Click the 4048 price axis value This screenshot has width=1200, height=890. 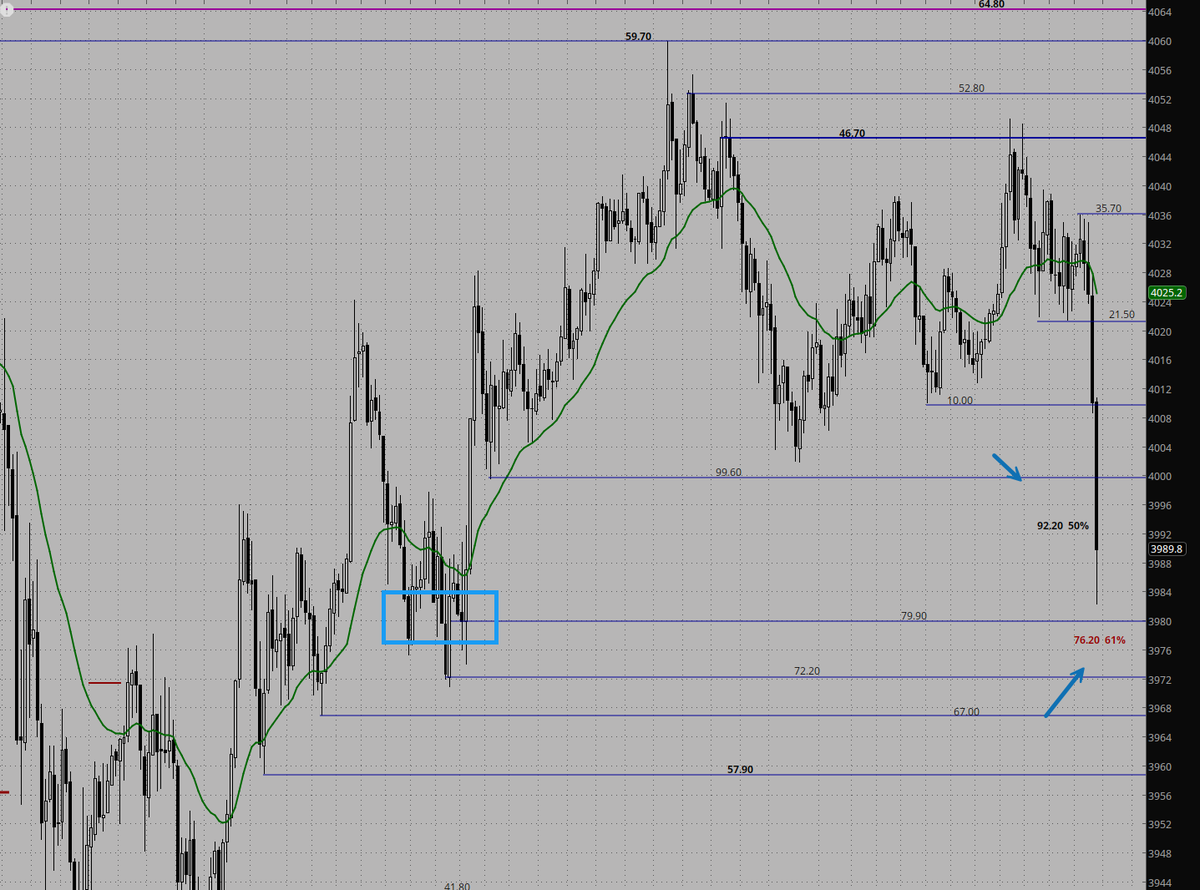[1161, 129]
